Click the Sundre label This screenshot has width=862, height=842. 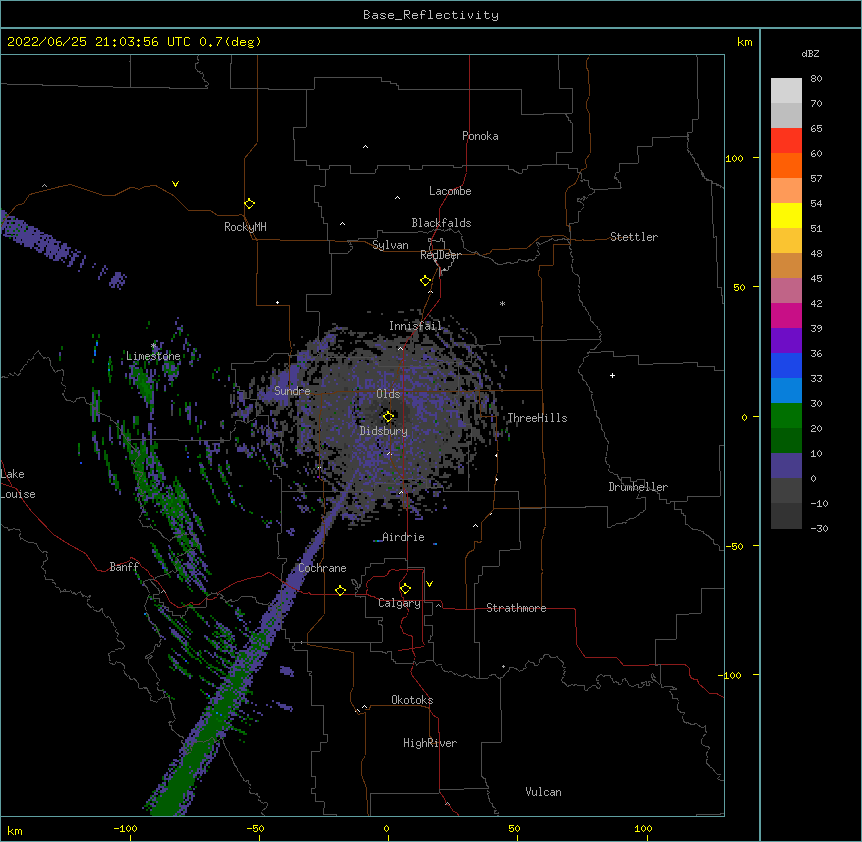coord(292,391)
